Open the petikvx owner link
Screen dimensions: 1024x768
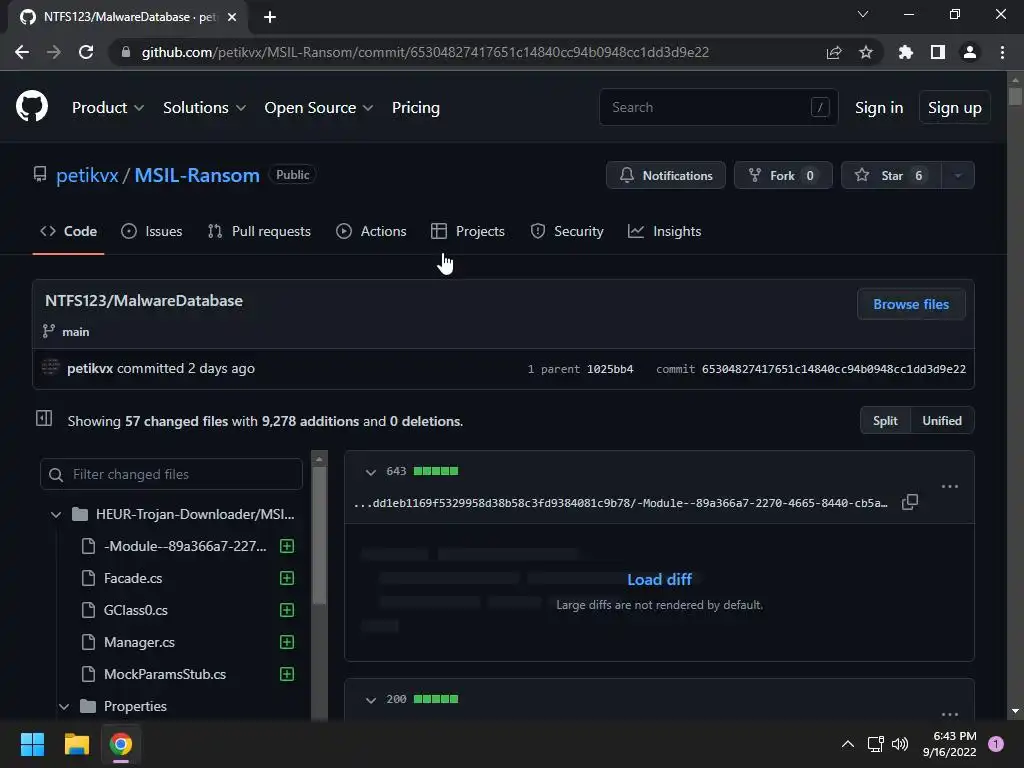(x=87, y=175)
